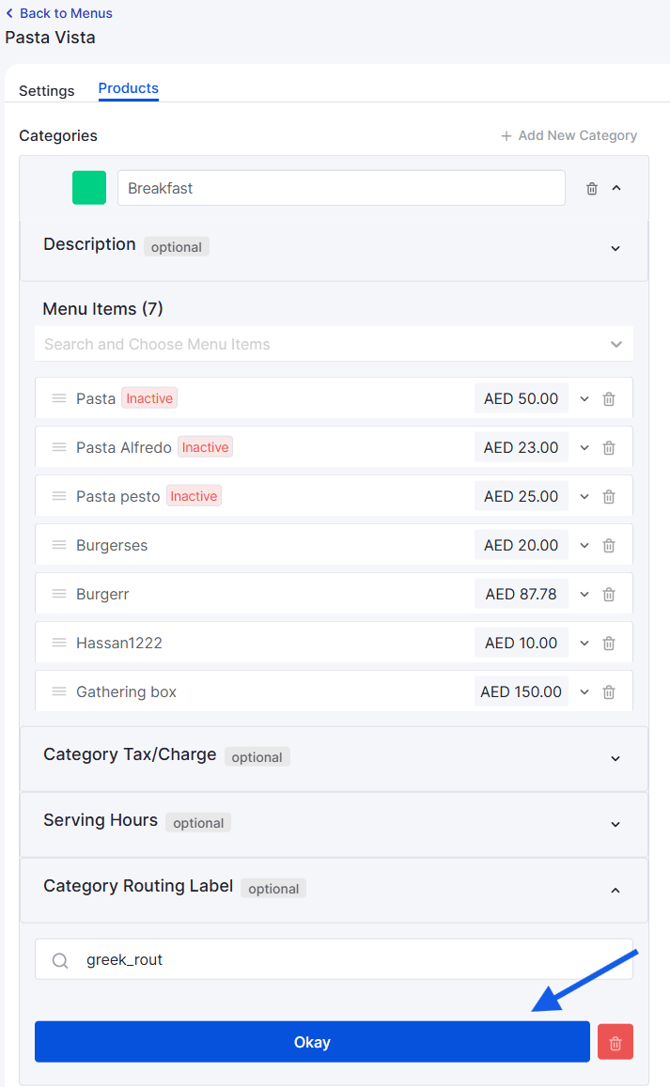The height and width of the screenshot is (1087, 670).
Task: Expand Category Tax/Charge section
Action: tap(615, 758)
